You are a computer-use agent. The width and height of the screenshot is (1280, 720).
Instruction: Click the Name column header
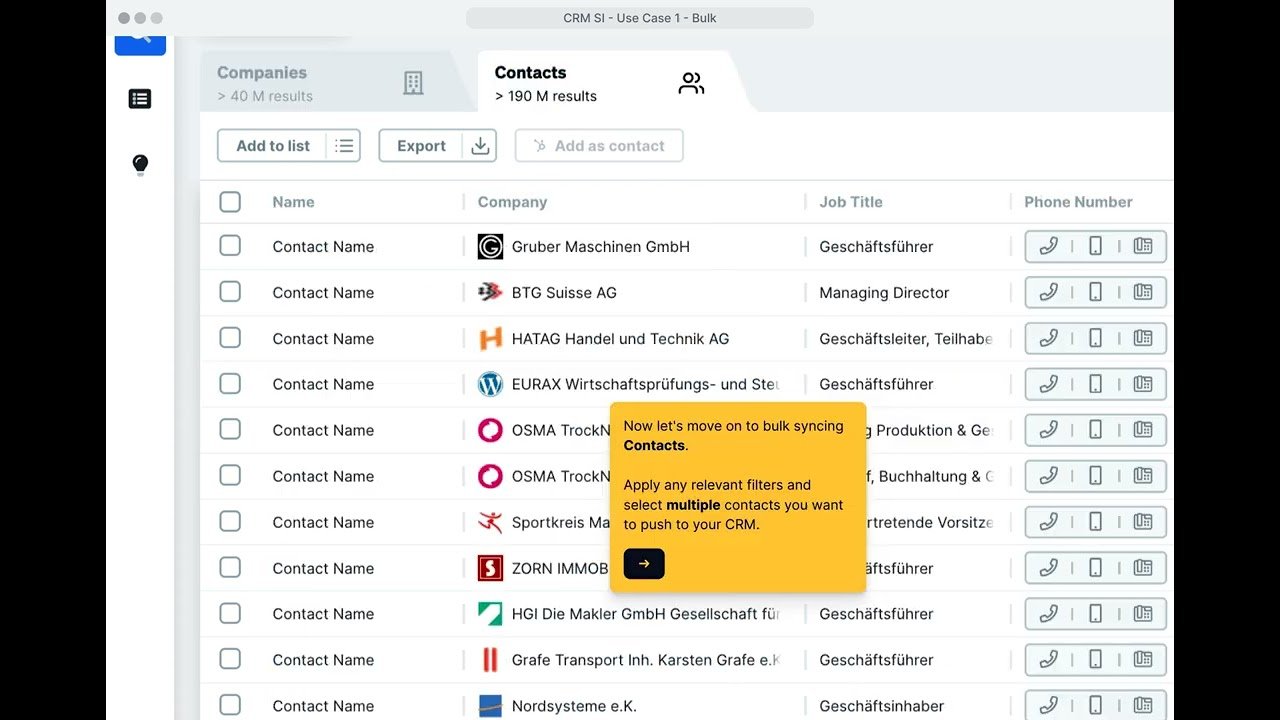[x=293, y=202]
